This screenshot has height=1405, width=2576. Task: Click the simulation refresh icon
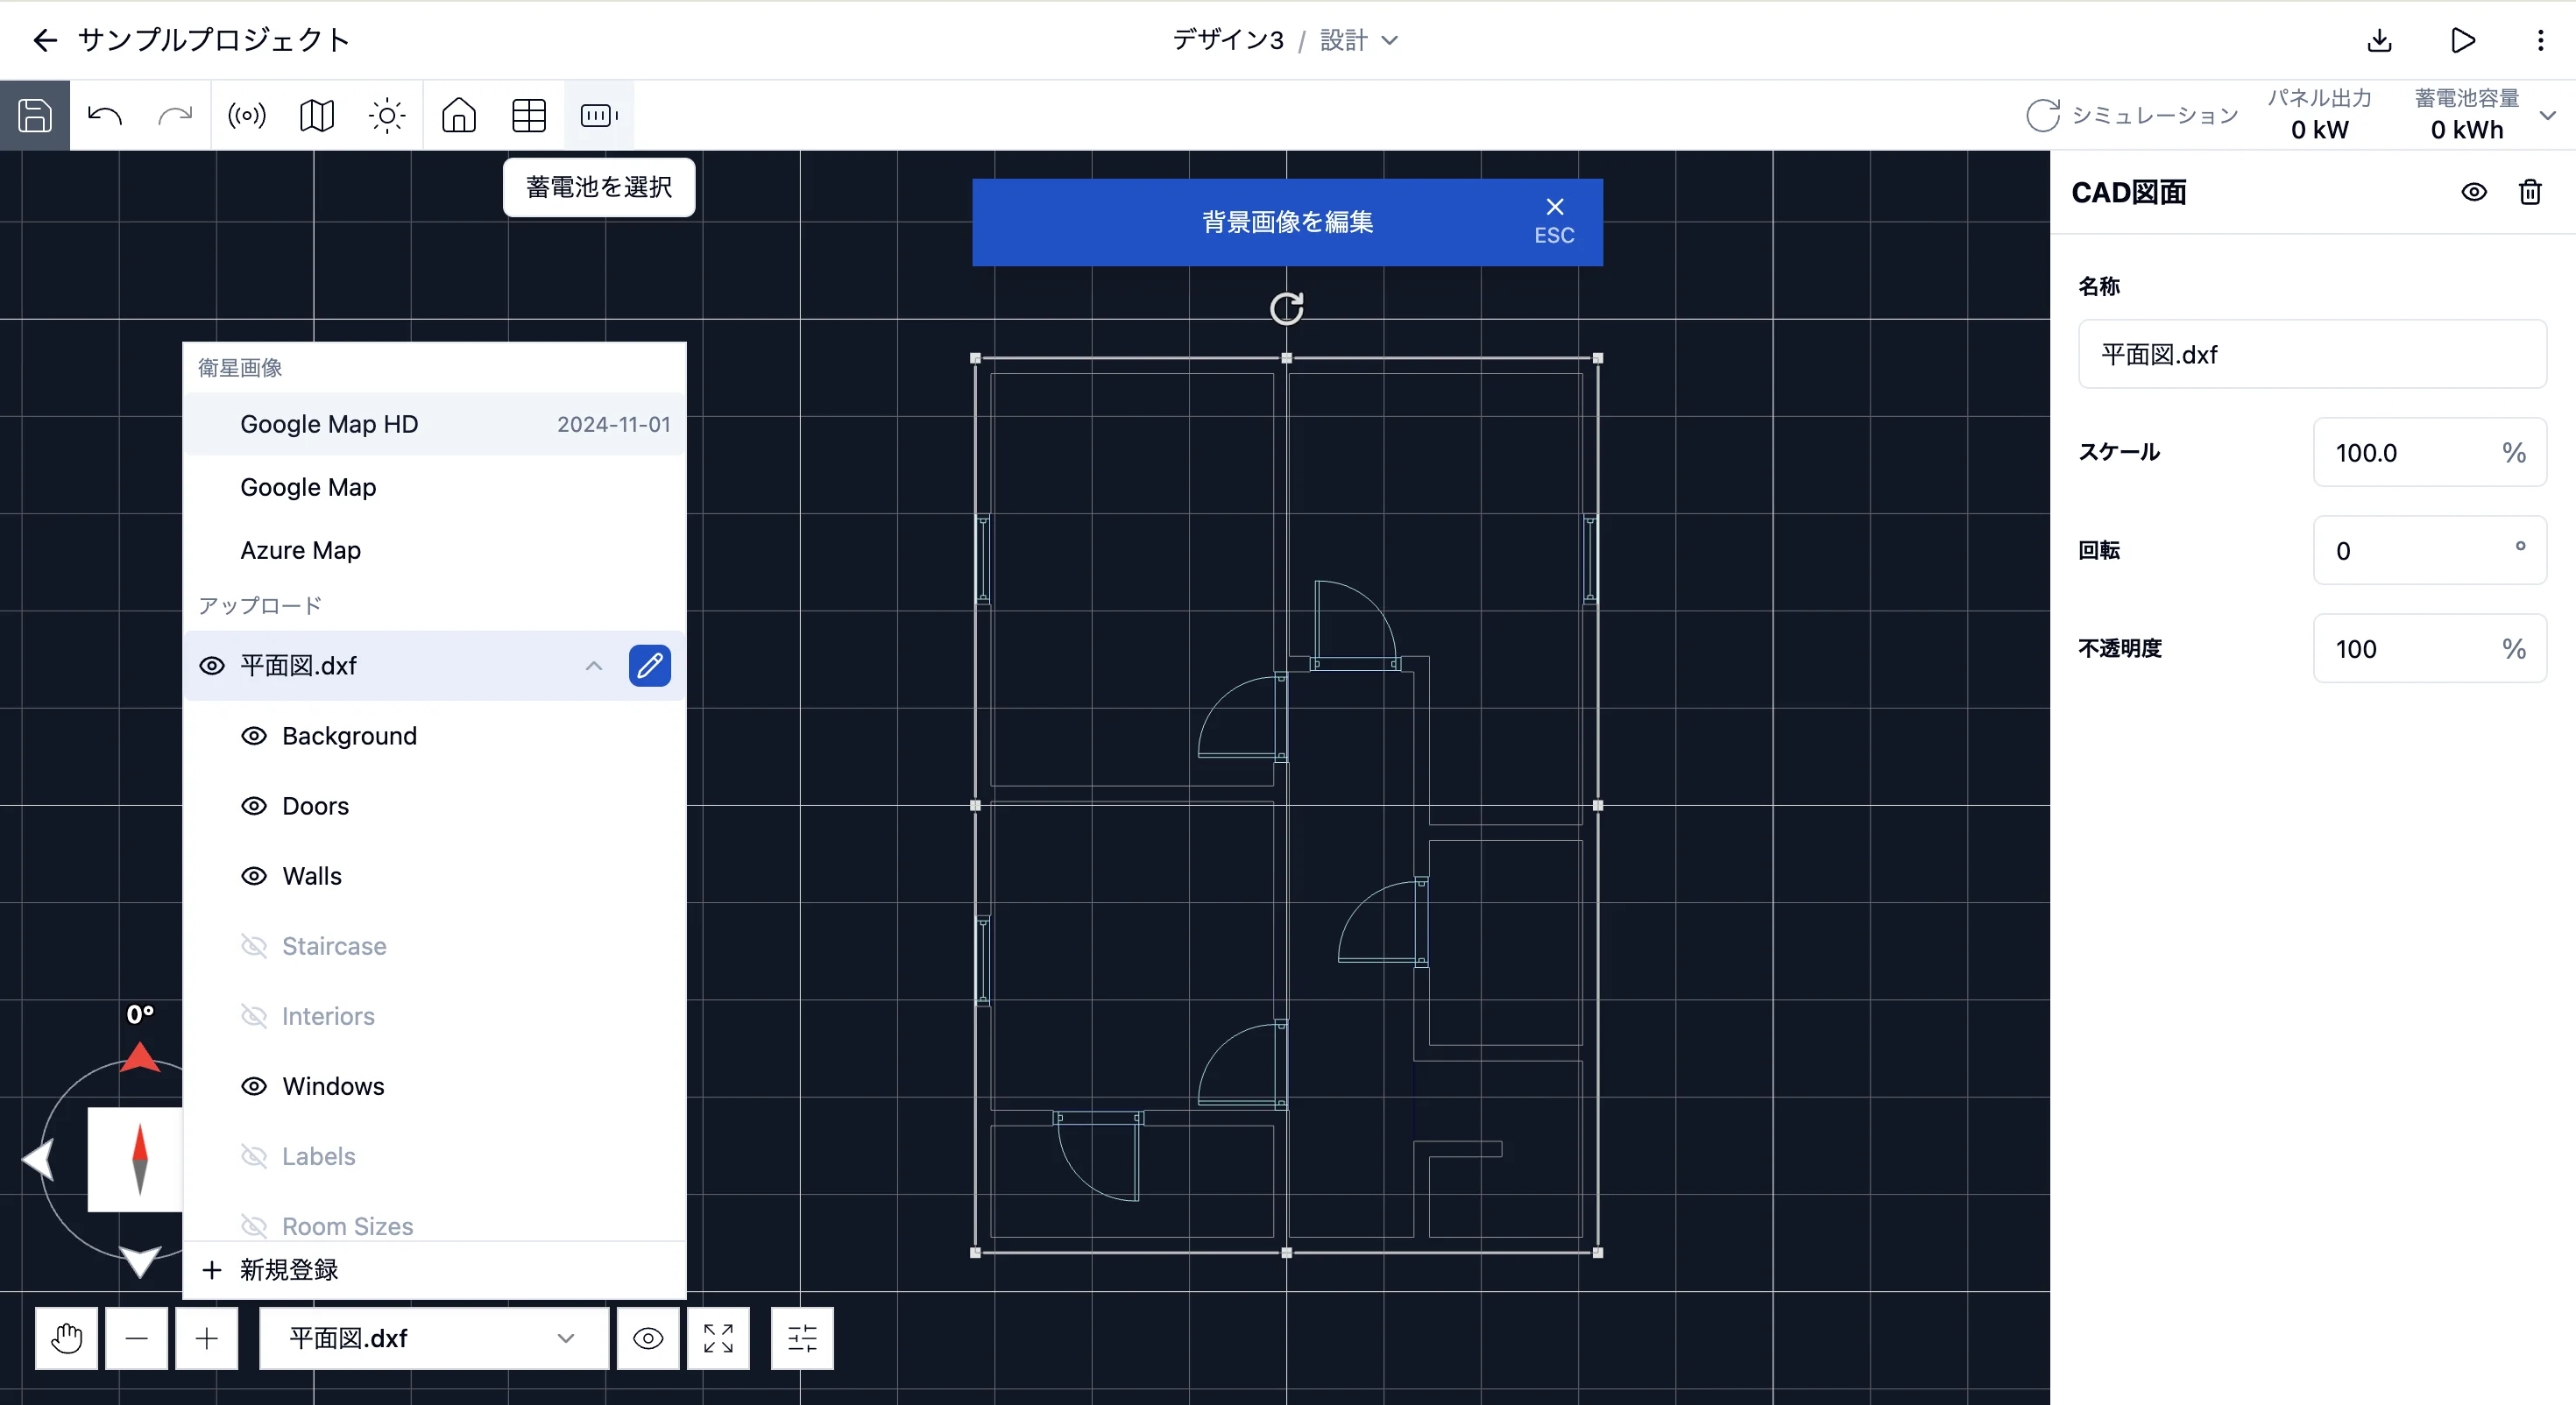tap(2043, 115)
